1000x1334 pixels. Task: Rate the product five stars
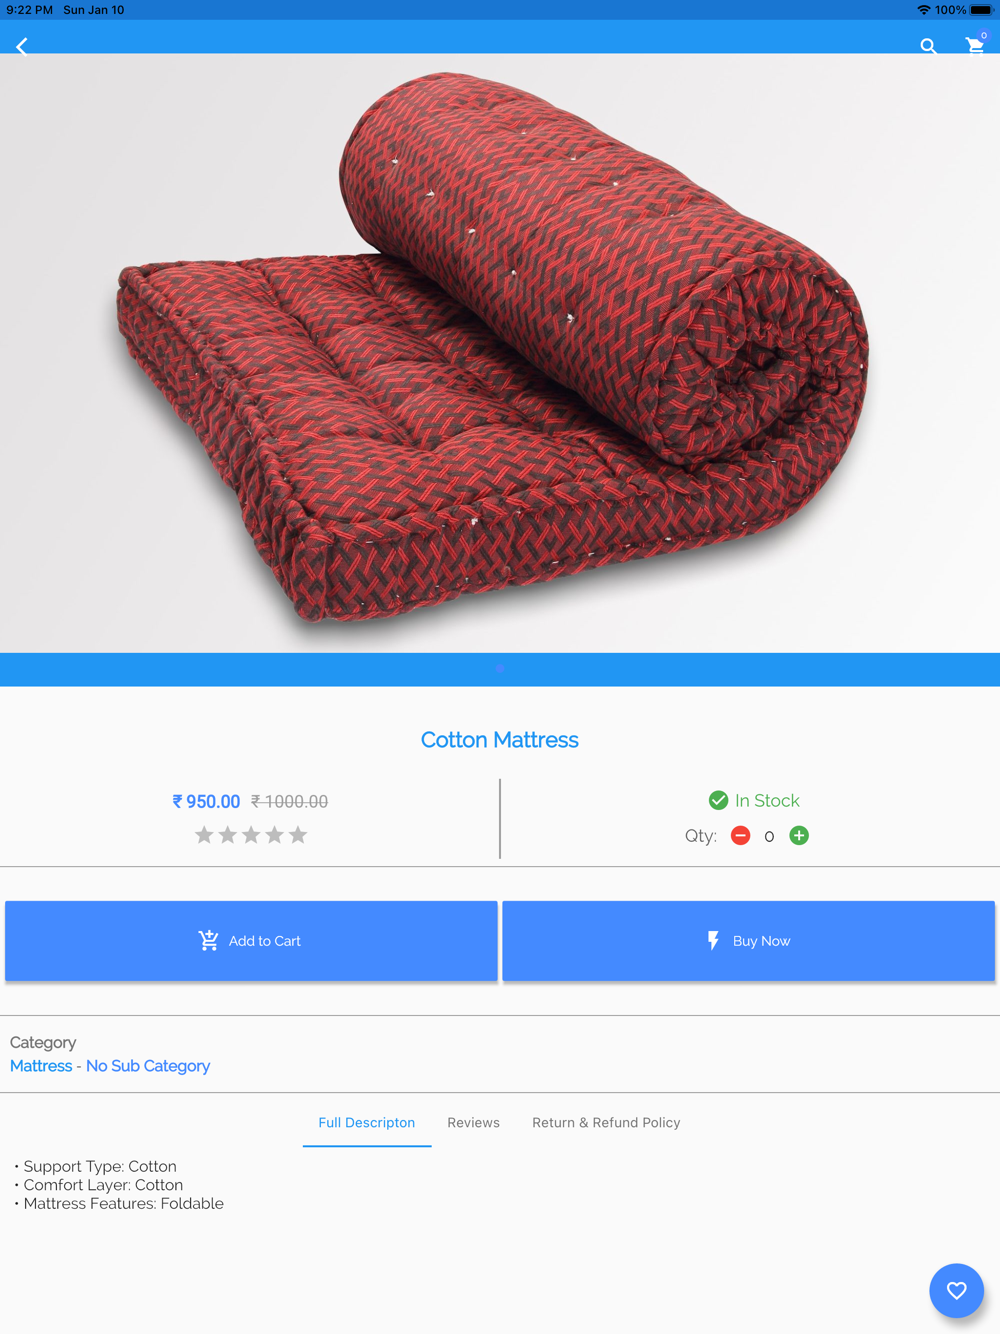click(x=298, y=835)
